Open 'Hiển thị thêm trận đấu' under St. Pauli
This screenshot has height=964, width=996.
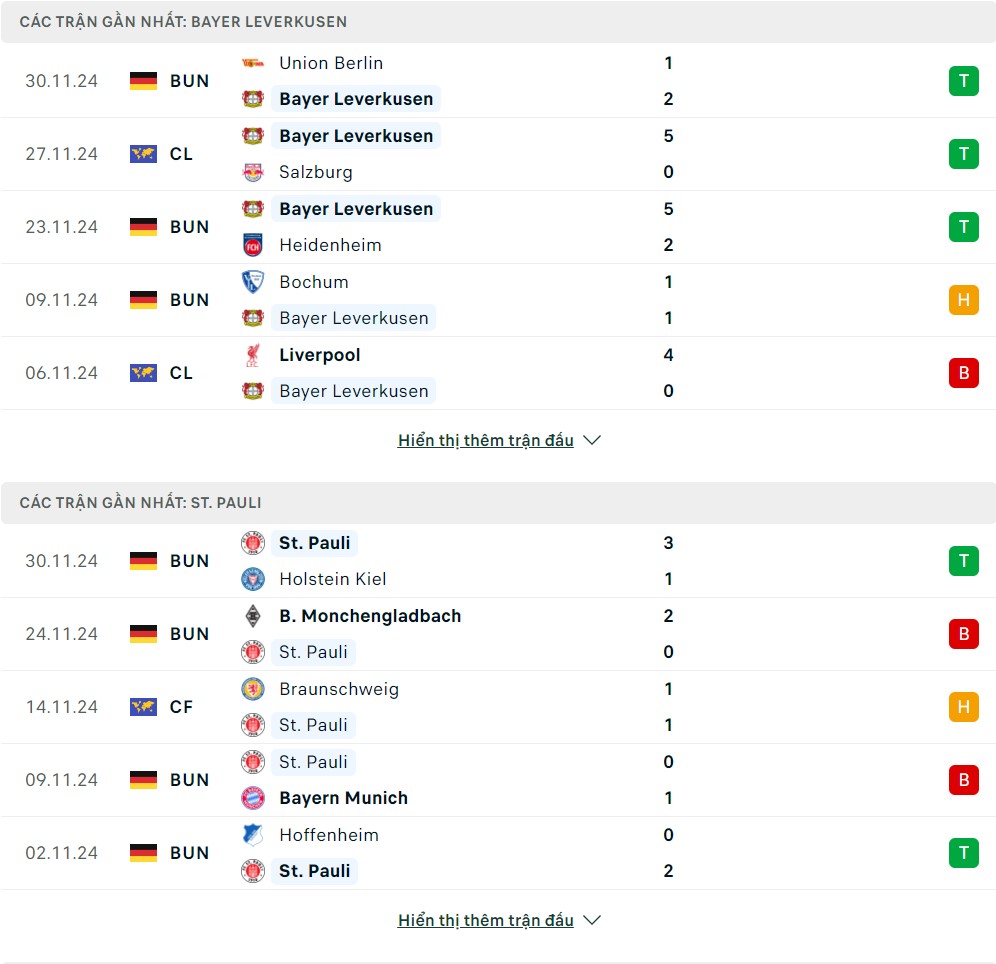(486, 920)
